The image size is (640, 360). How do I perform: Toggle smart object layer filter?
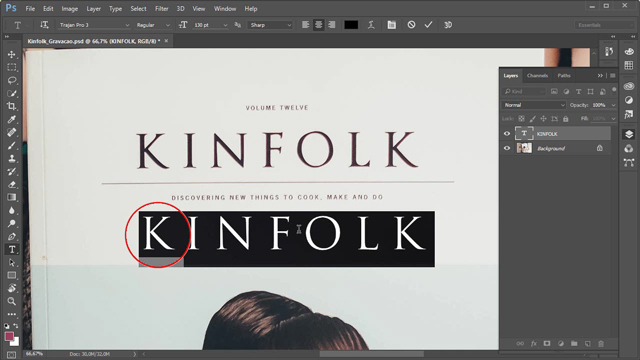tap(603, 91)
